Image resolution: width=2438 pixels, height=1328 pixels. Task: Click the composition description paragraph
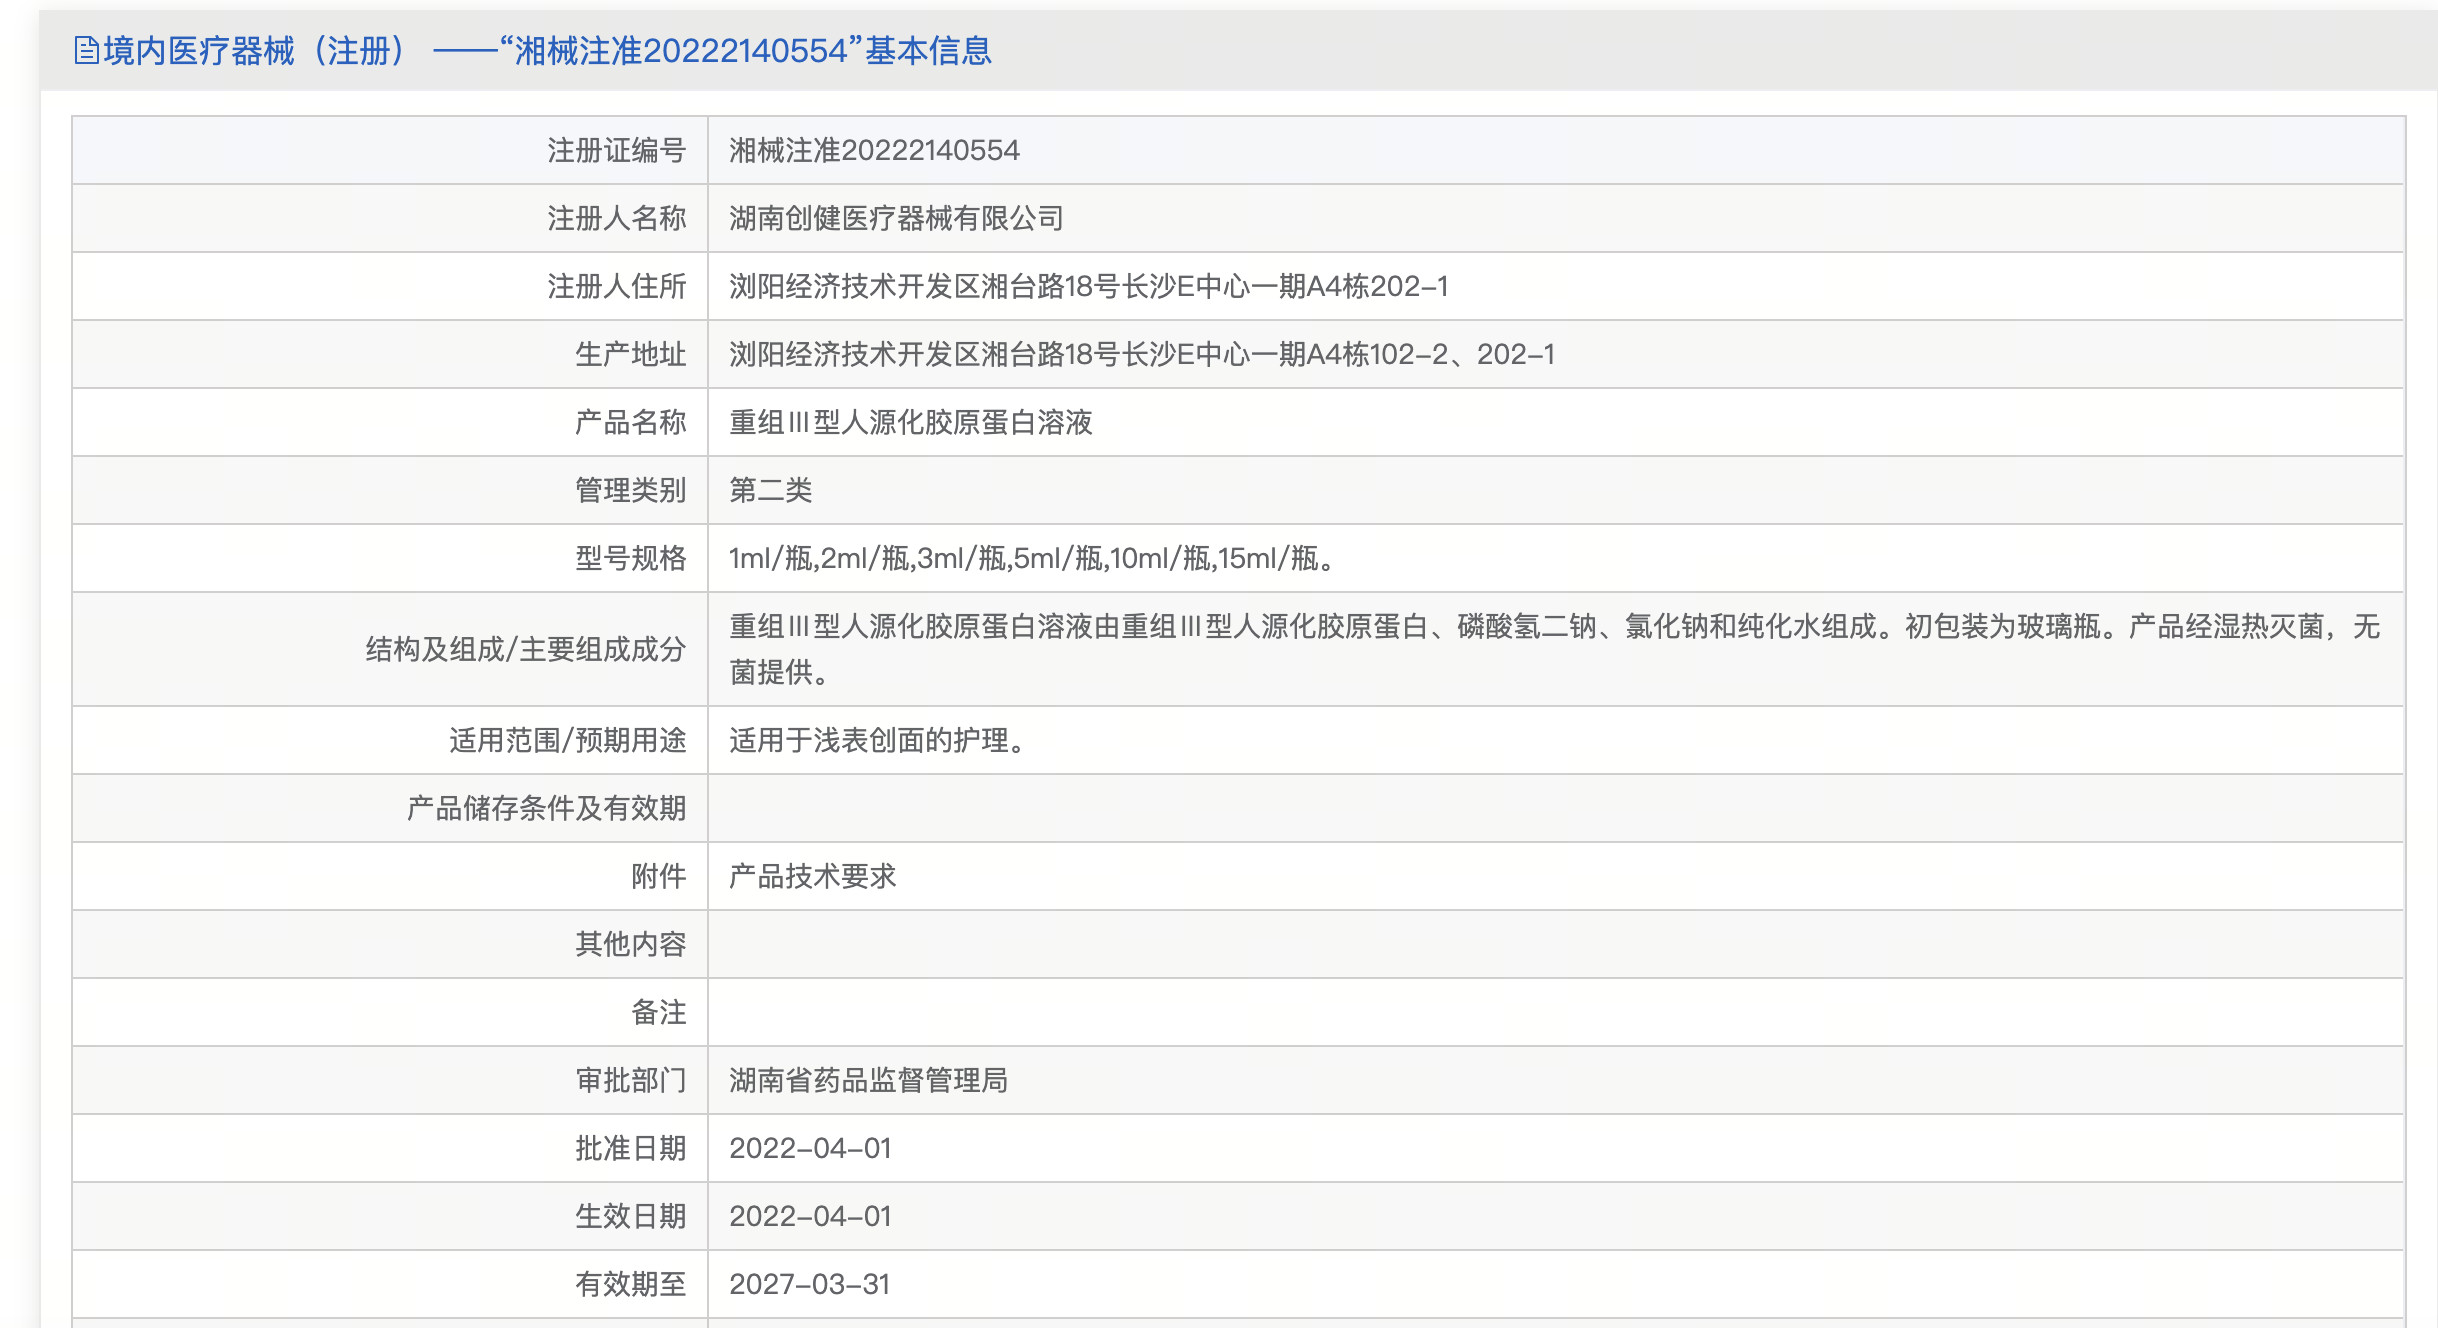[1554, 649]
